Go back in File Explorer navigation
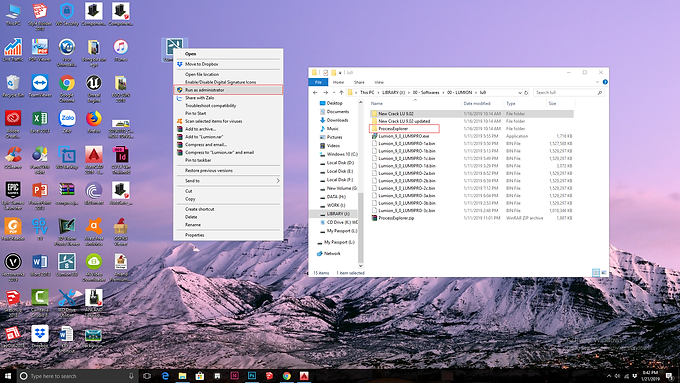 coord(315,92)
